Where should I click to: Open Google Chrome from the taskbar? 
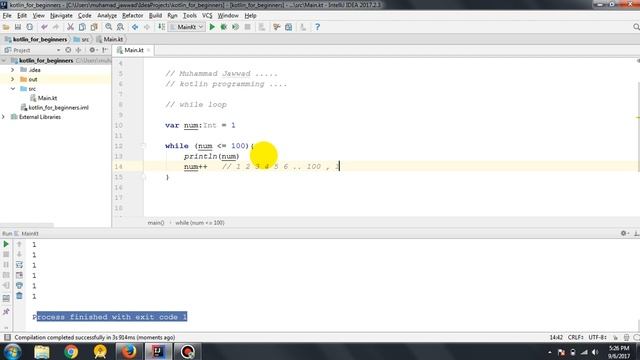click(x=71, y=351)
